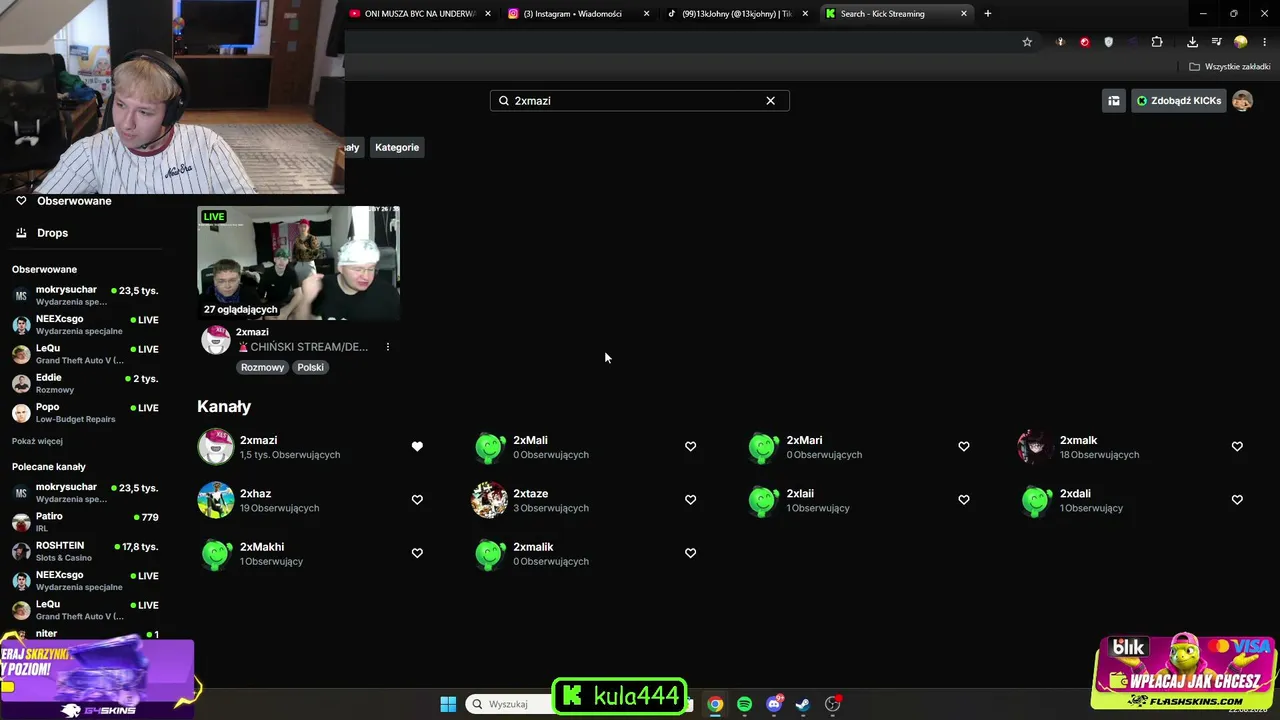The width and height of the screenshot is (1280, 720).
Task: Open a new browser tab
Action: (x=987, y=14)
